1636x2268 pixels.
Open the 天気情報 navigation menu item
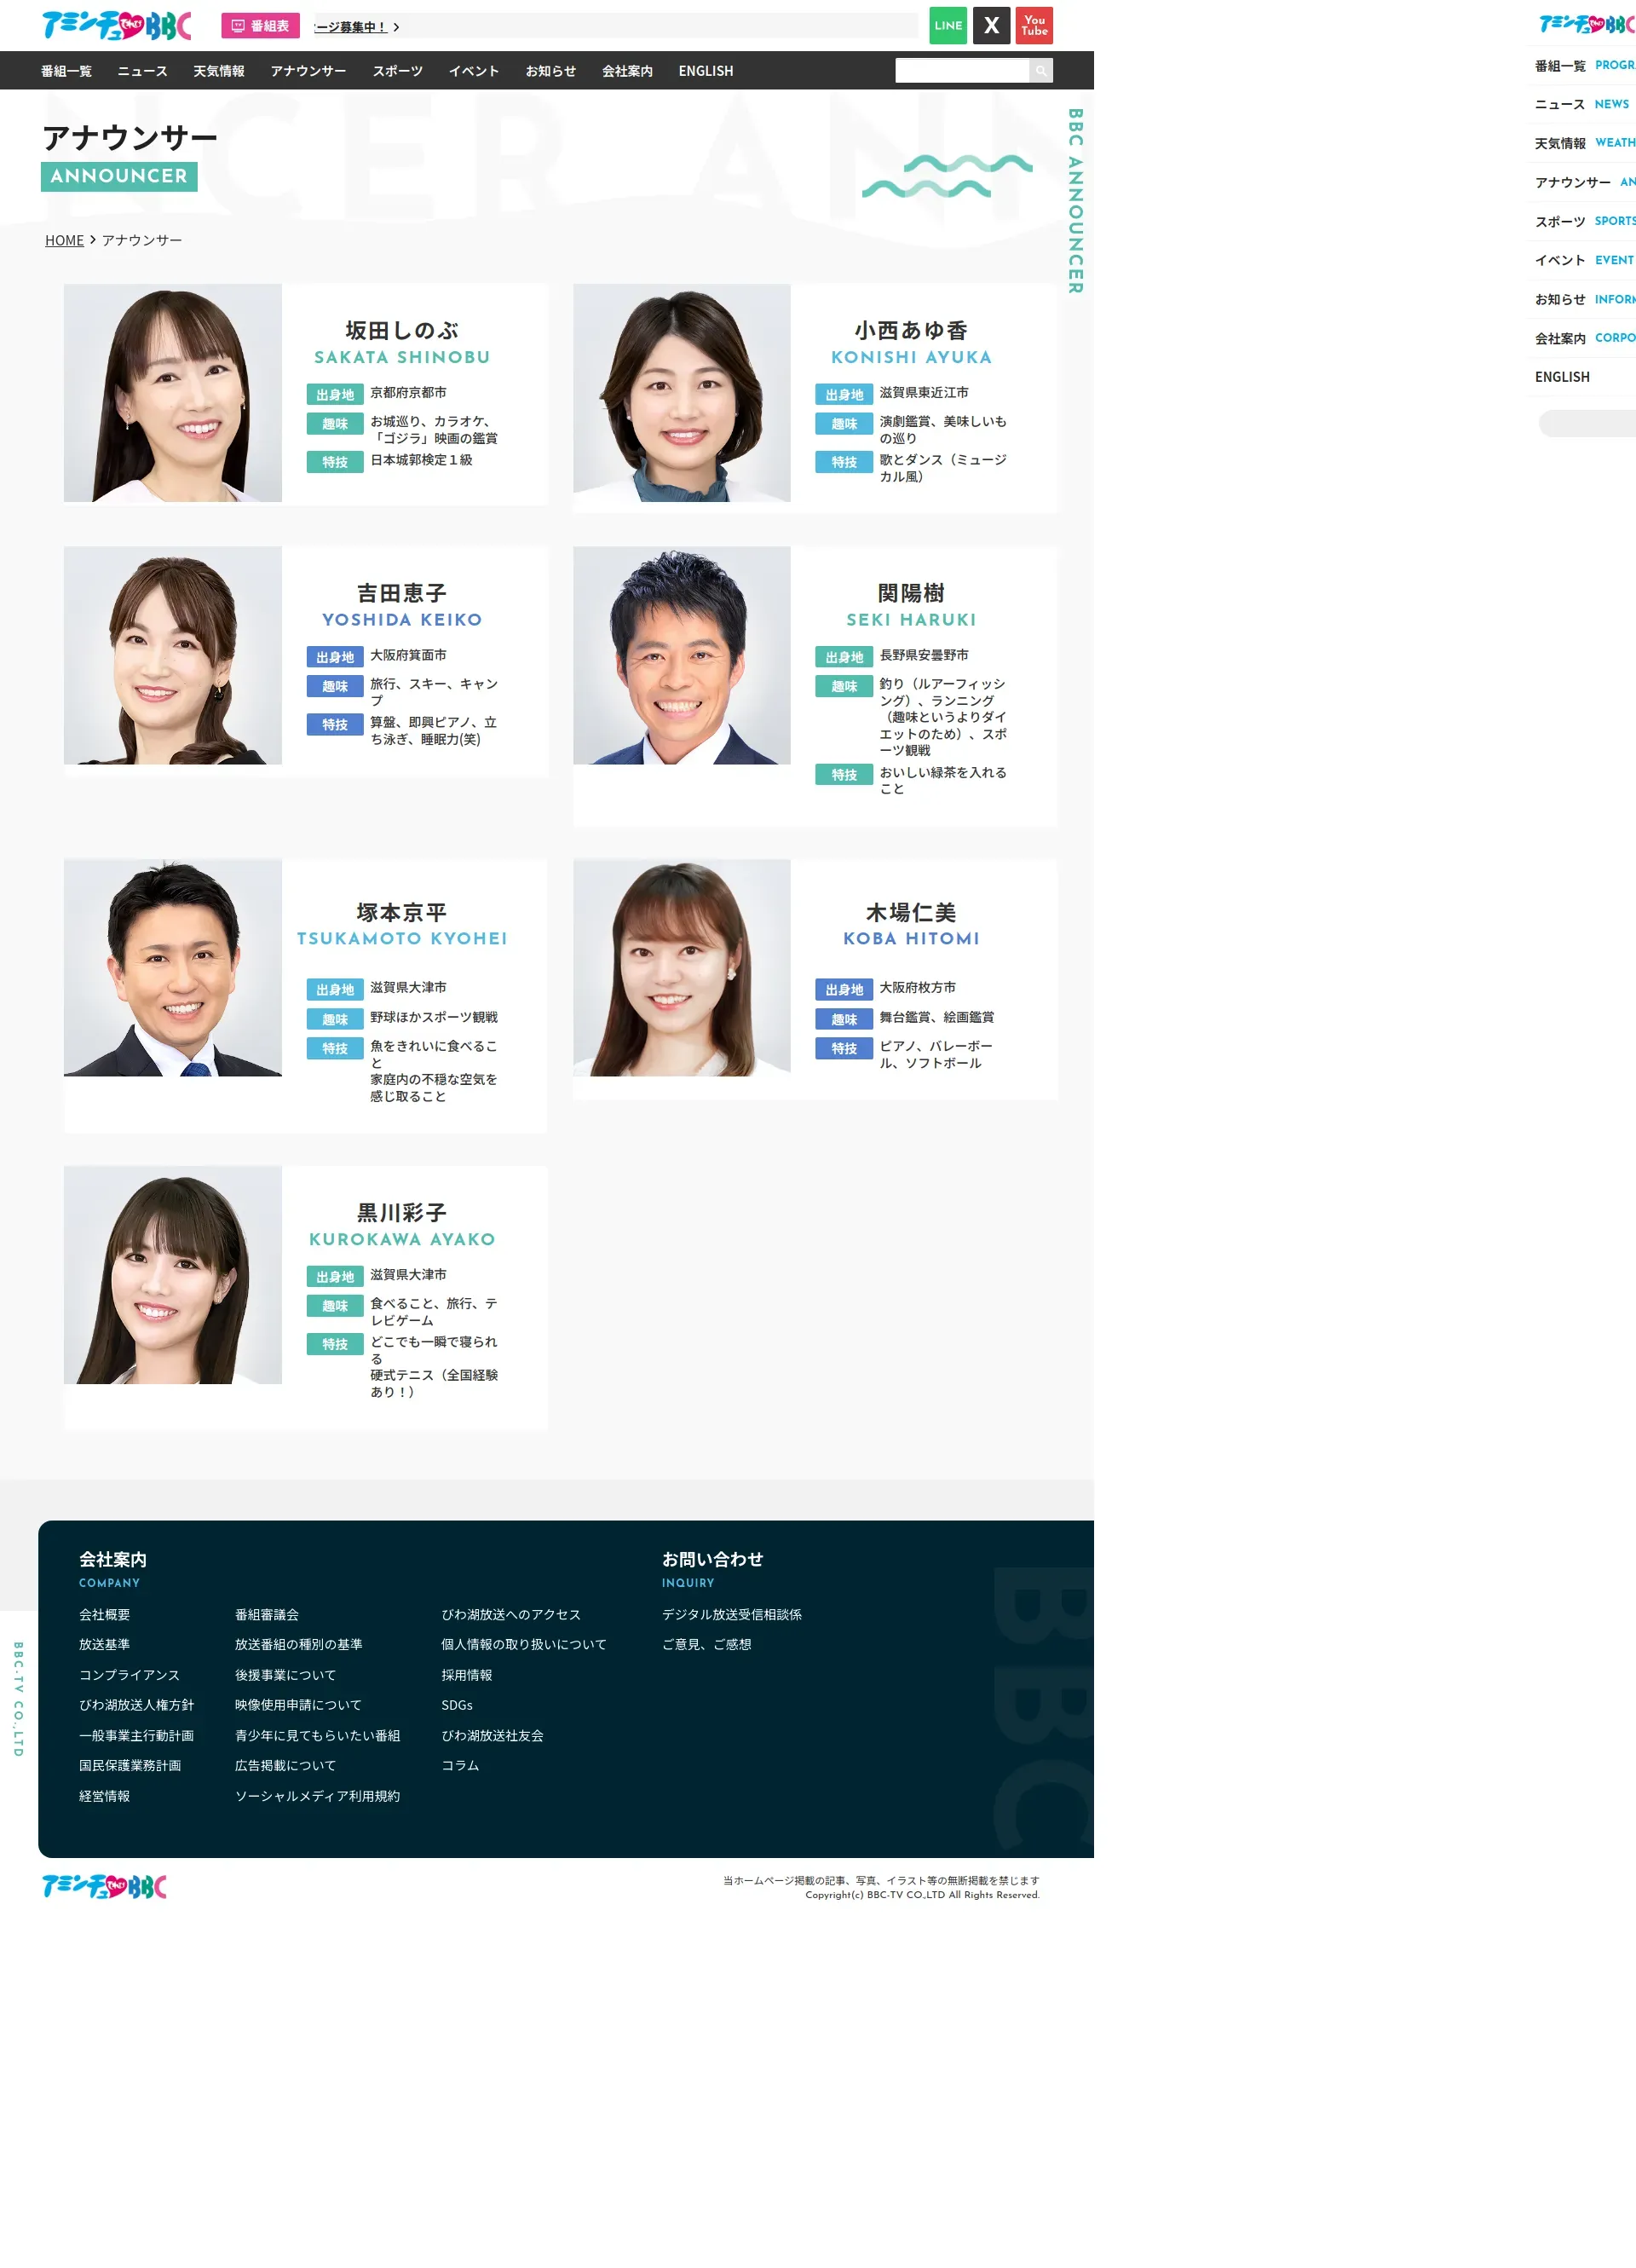click(x=219, y=71)
